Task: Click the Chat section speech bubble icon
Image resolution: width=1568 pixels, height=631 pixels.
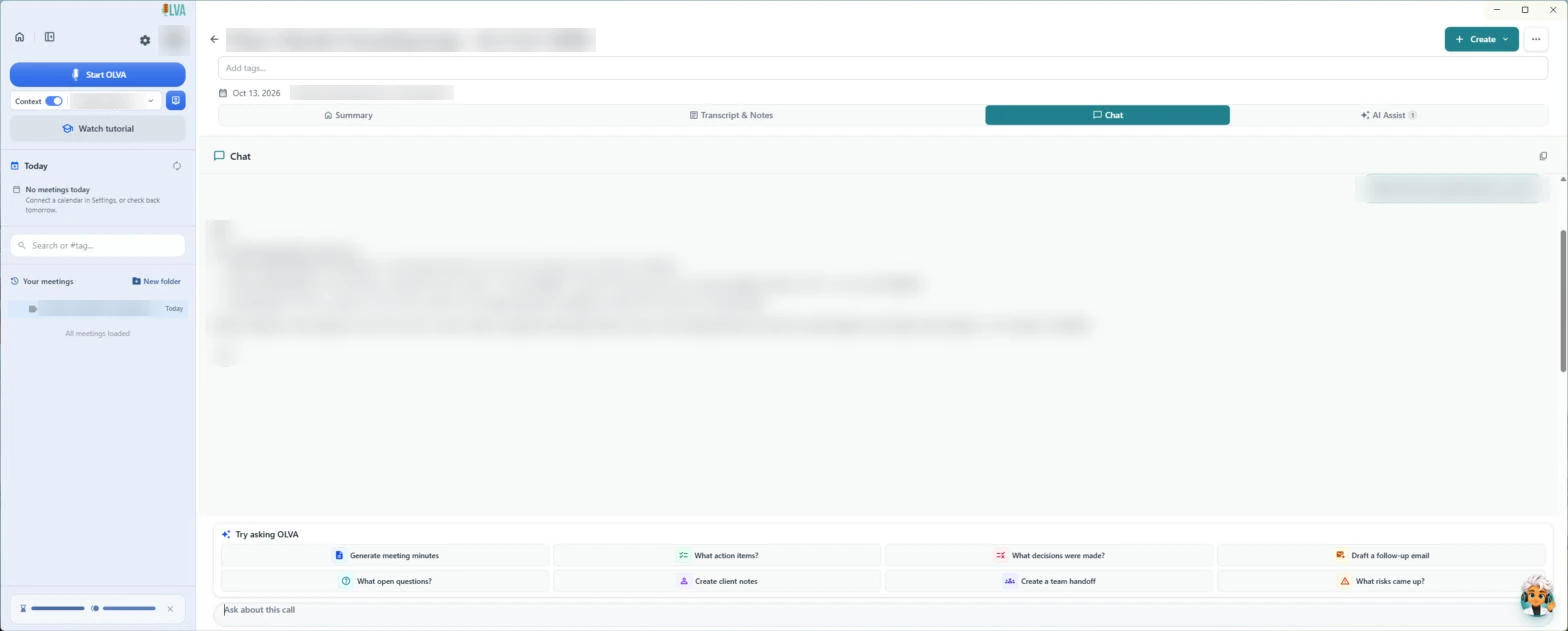Action: (219, 156)
